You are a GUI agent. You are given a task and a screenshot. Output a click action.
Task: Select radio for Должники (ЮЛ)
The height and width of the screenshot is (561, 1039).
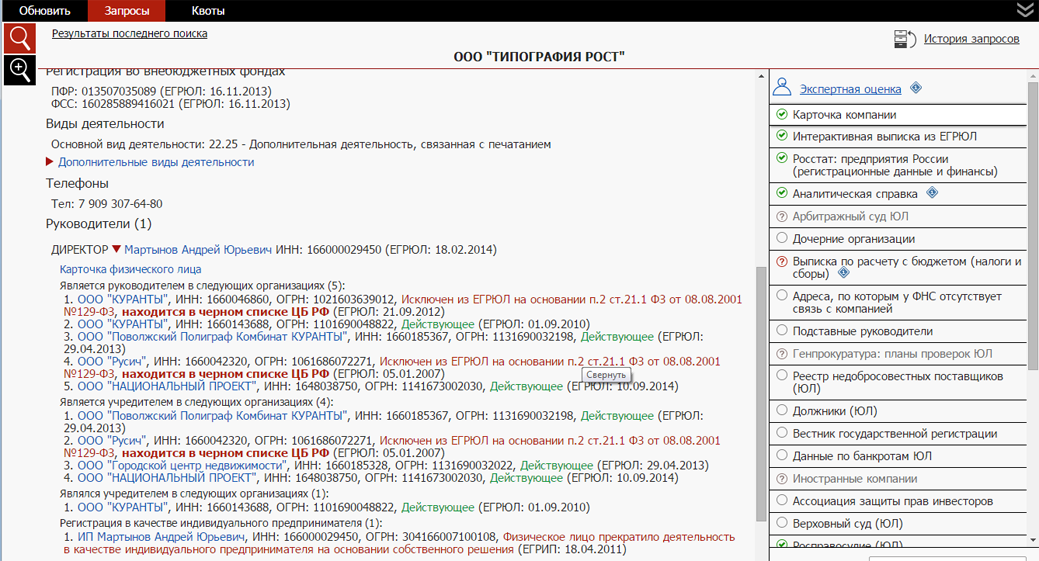[x=782, y=411]
